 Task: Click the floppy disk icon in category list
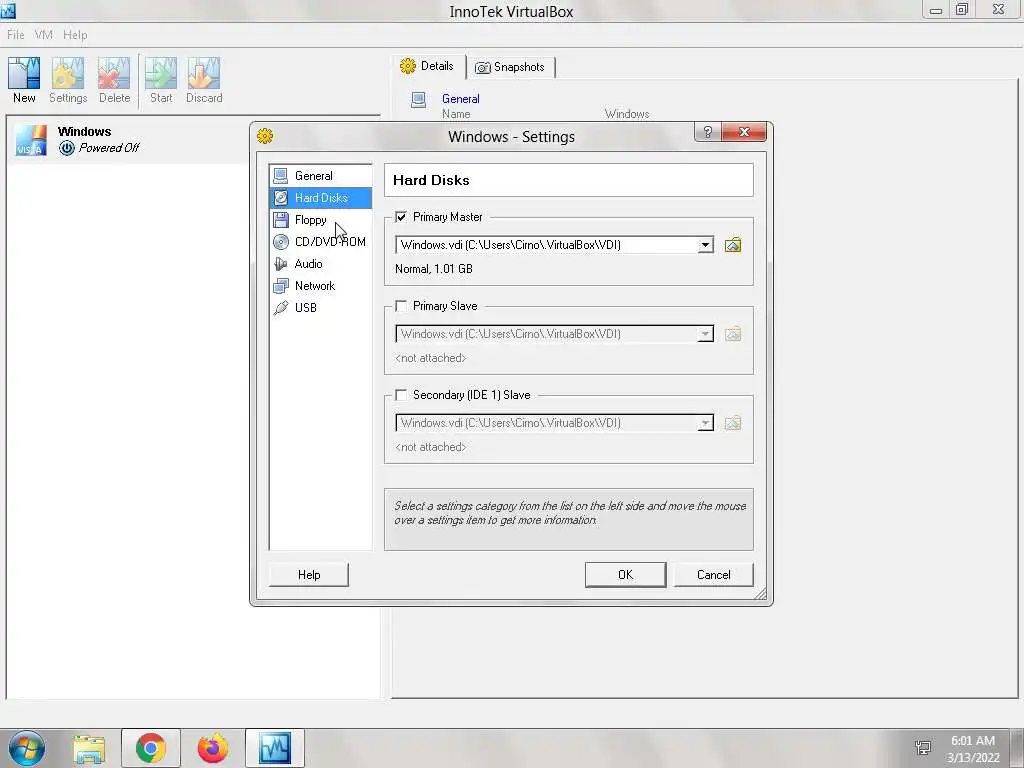coord(281,220)
